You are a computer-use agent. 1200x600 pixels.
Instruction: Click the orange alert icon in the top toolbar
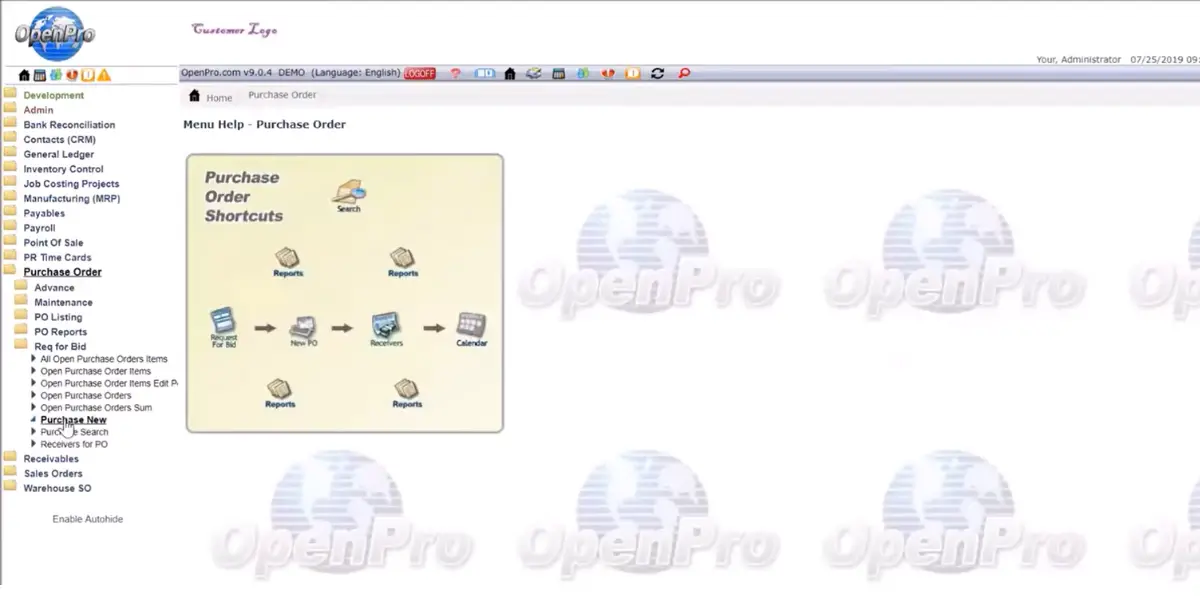pyautogui.click(x=633, y=73)
